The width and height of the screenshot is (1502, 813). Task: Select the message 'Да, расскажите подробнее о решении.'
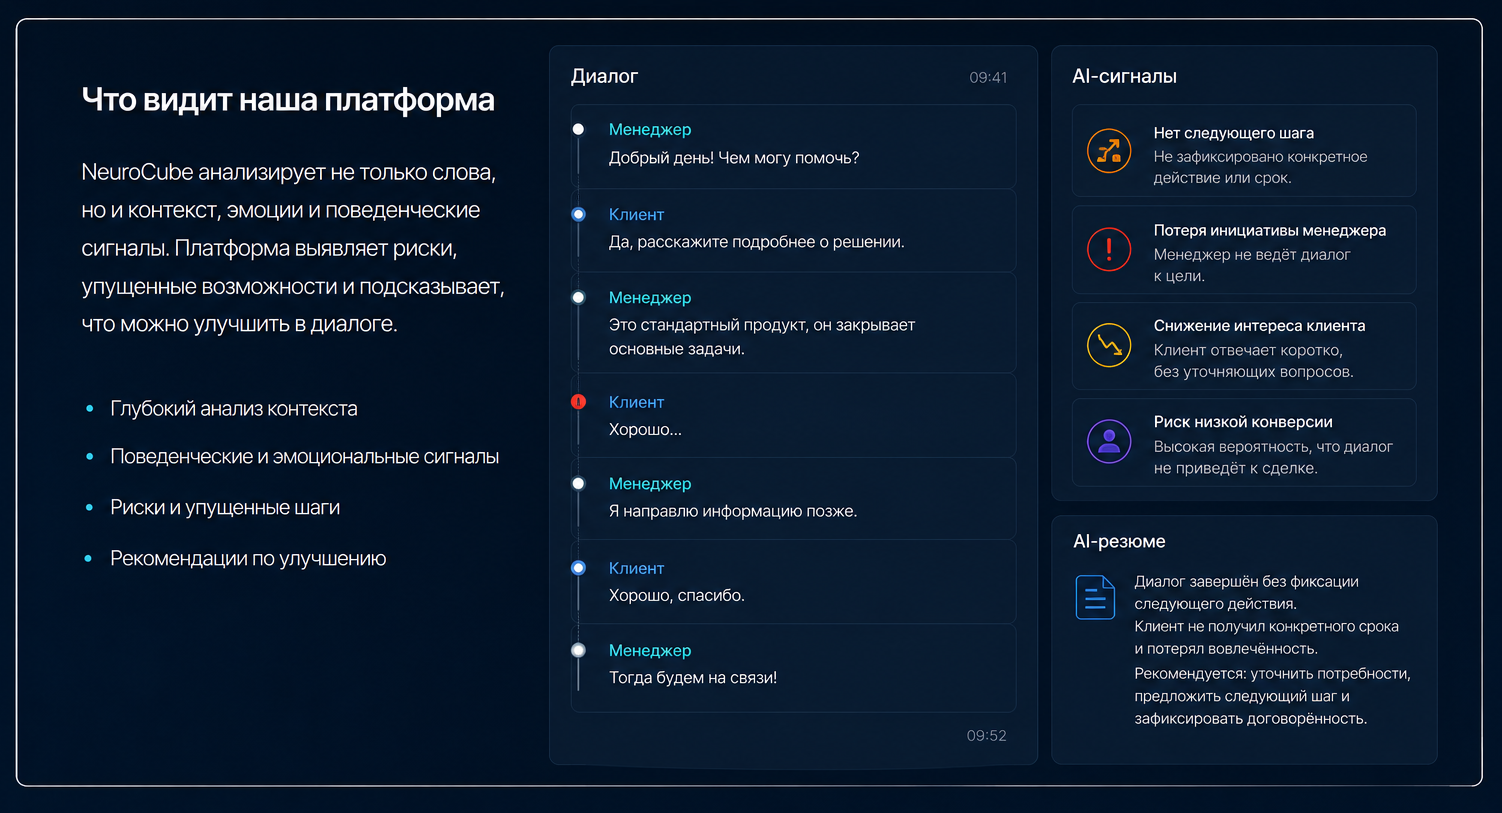point(757,242)
